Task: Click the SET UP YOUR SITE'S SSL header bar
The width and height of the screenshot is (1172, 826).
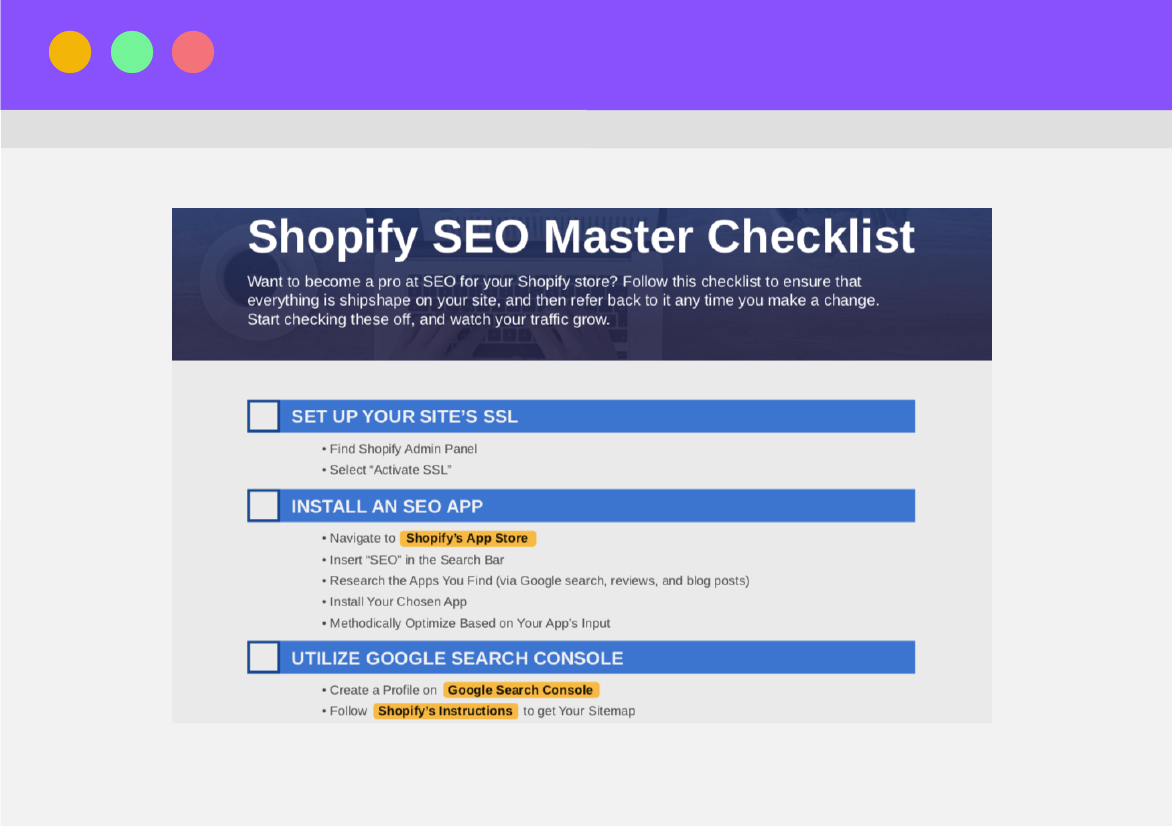Action: point(581,416)
